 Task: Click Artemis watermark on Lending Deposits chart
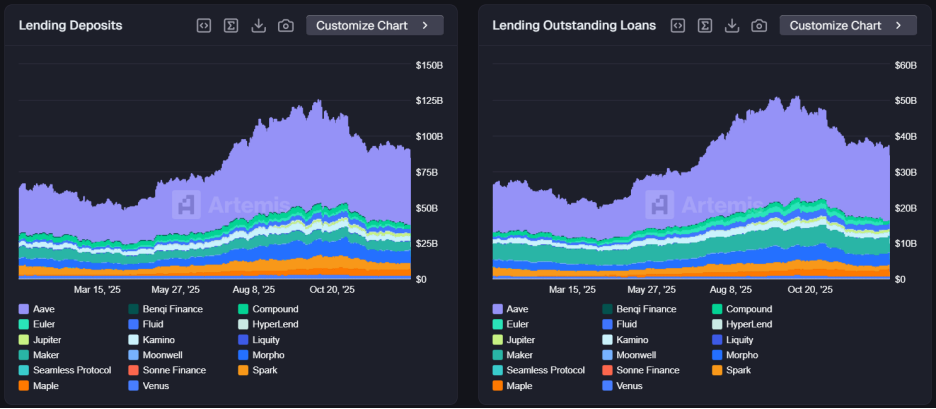(218, 205)
